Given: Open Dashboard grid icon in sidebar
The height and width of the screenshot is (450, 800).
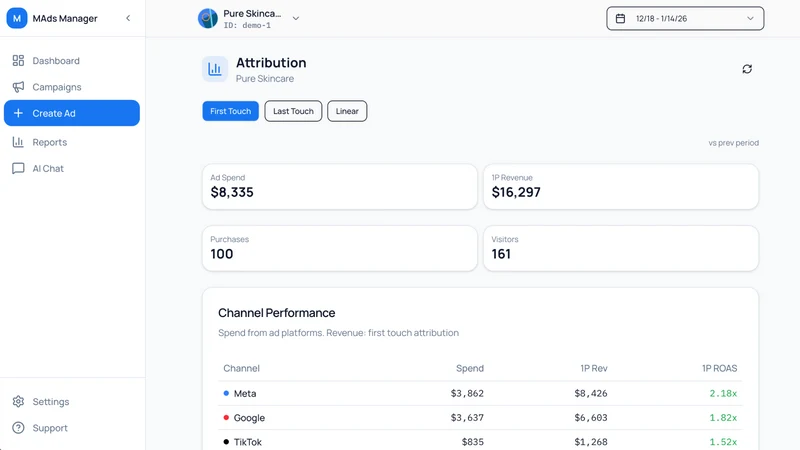Looking at the screenshot, I should point(18,61).
